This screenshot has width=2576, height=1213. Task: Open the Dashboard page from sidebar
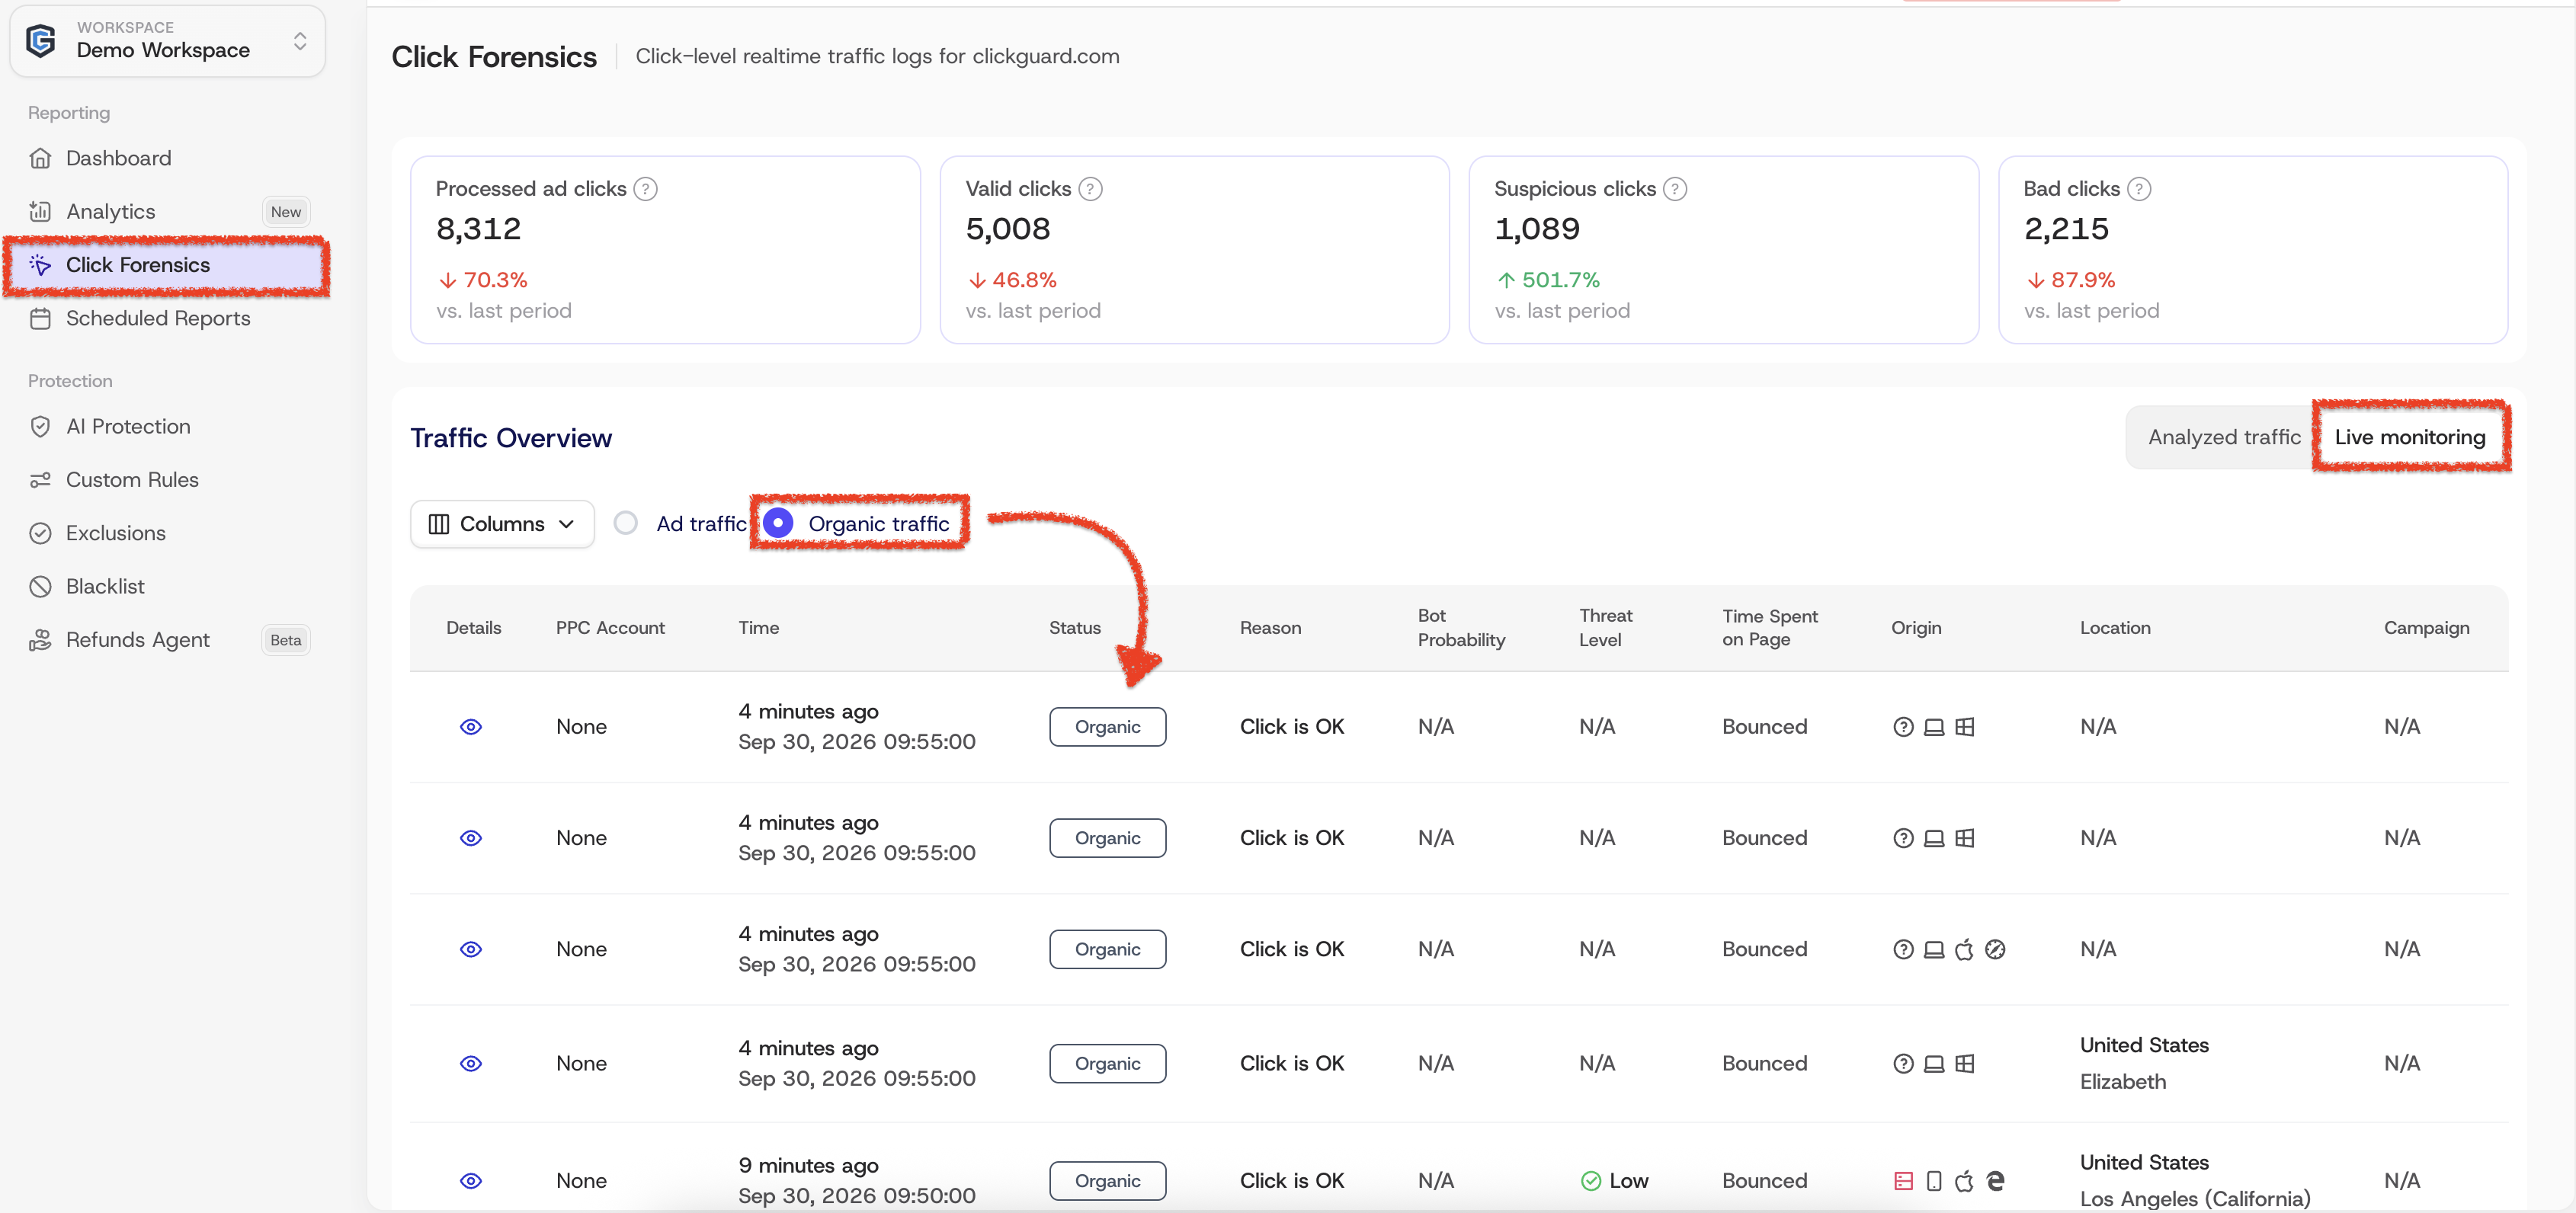point(118,158)
